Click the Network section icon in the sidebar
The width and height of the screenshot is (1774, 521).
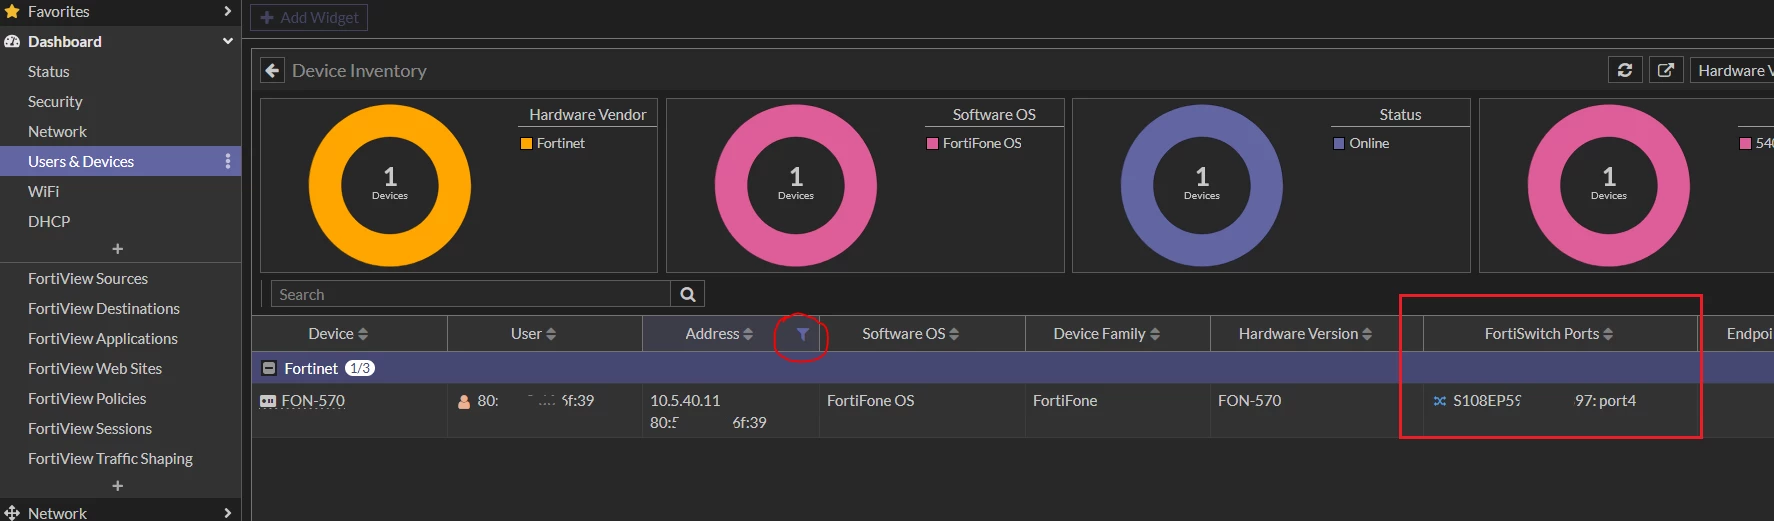(x=12, y=512)
